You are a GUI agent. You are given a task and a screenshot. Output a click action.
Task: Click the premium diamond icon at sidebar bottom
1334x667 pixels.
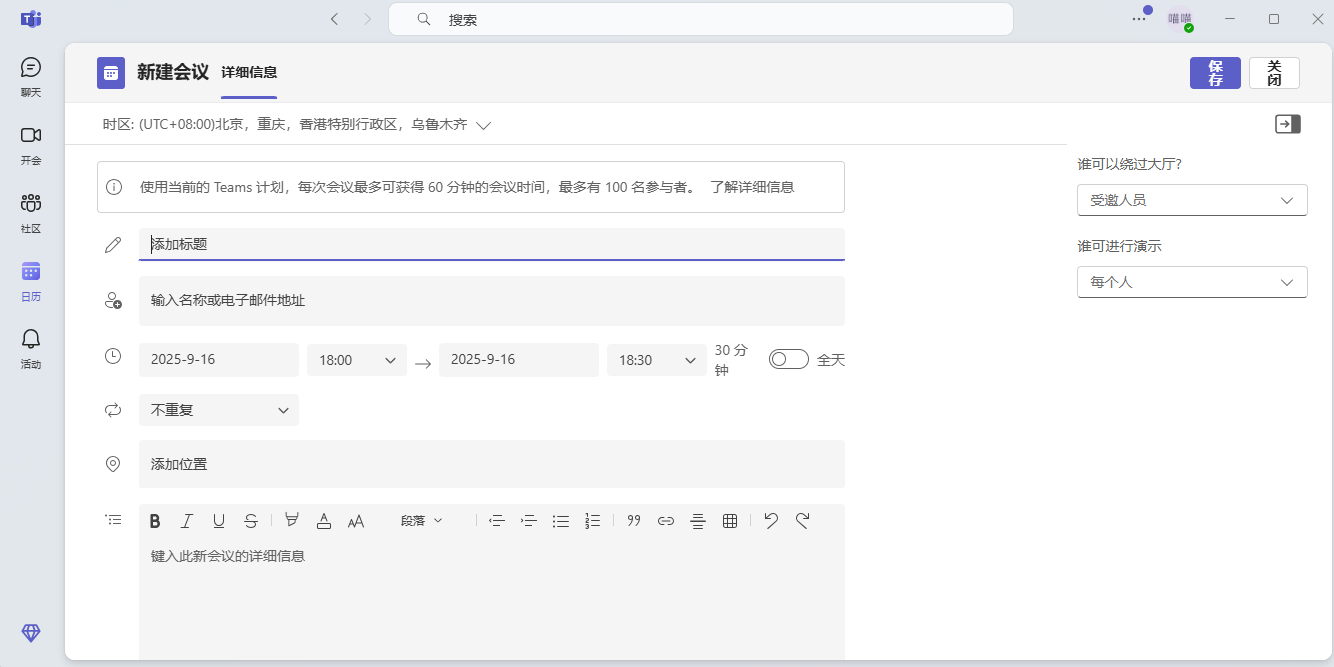pos(30,633)
